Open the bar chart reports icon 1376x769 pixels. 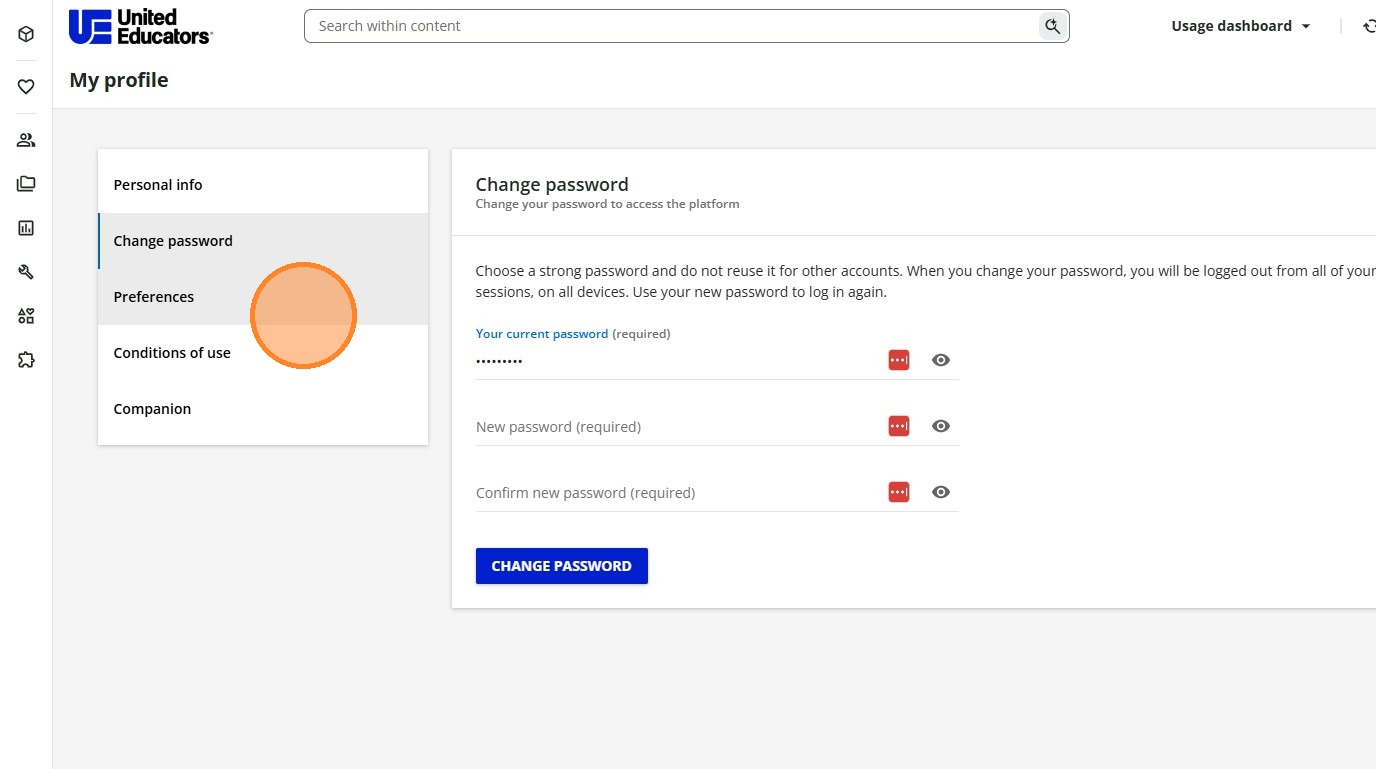pos(26,228)
